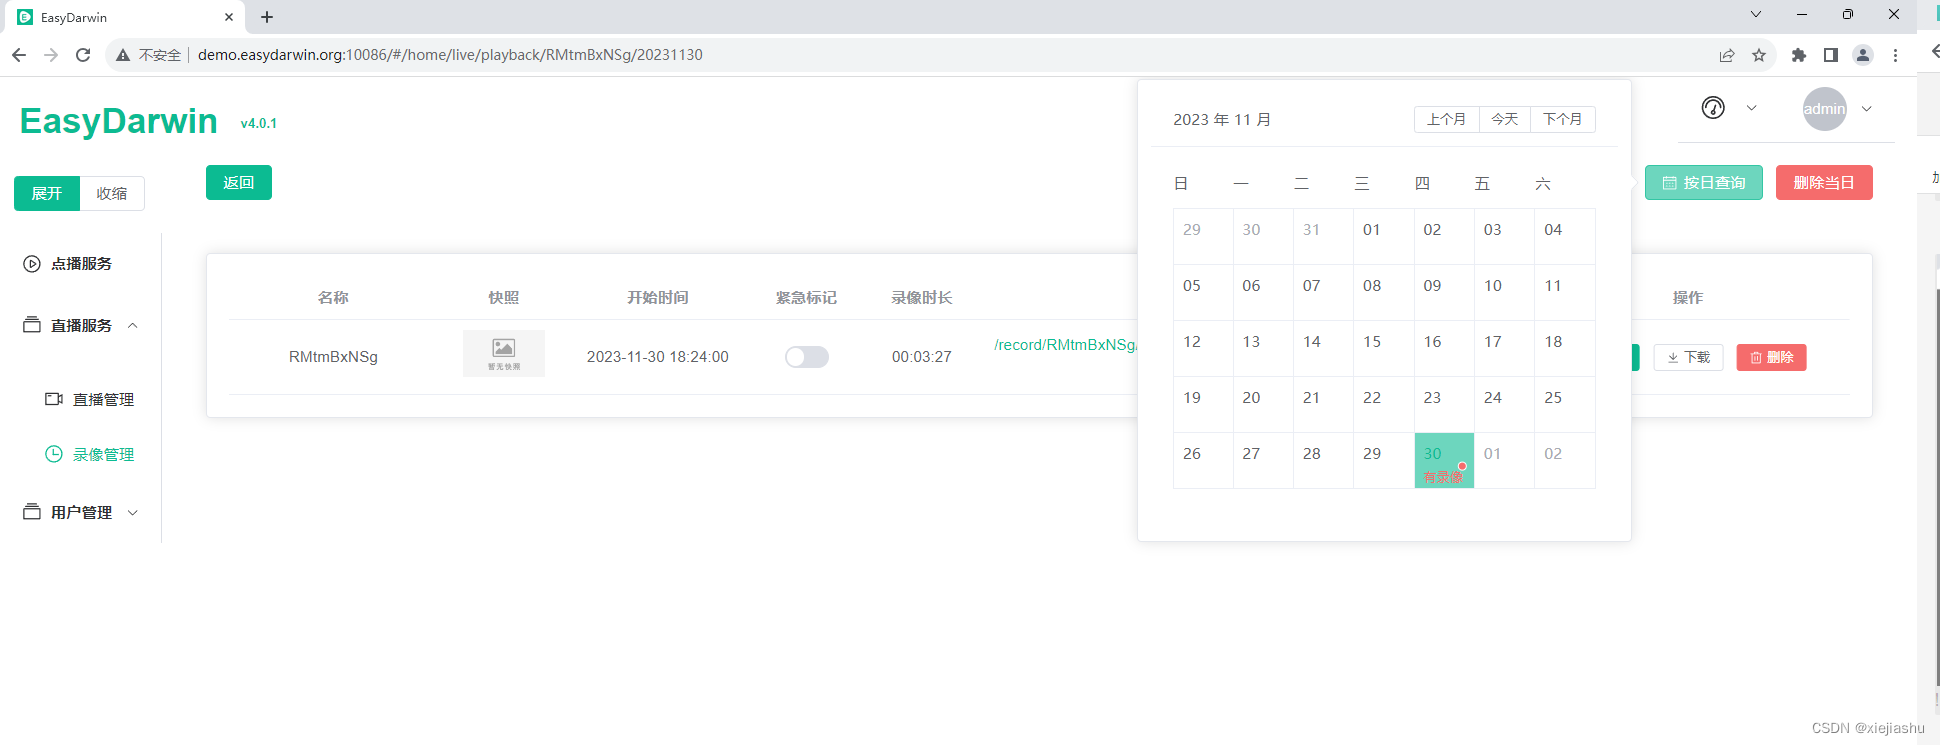Select calendar date 15
Image resolution: width=1940 pixels, height=745 pixels.
click(x=1384, y=349)
